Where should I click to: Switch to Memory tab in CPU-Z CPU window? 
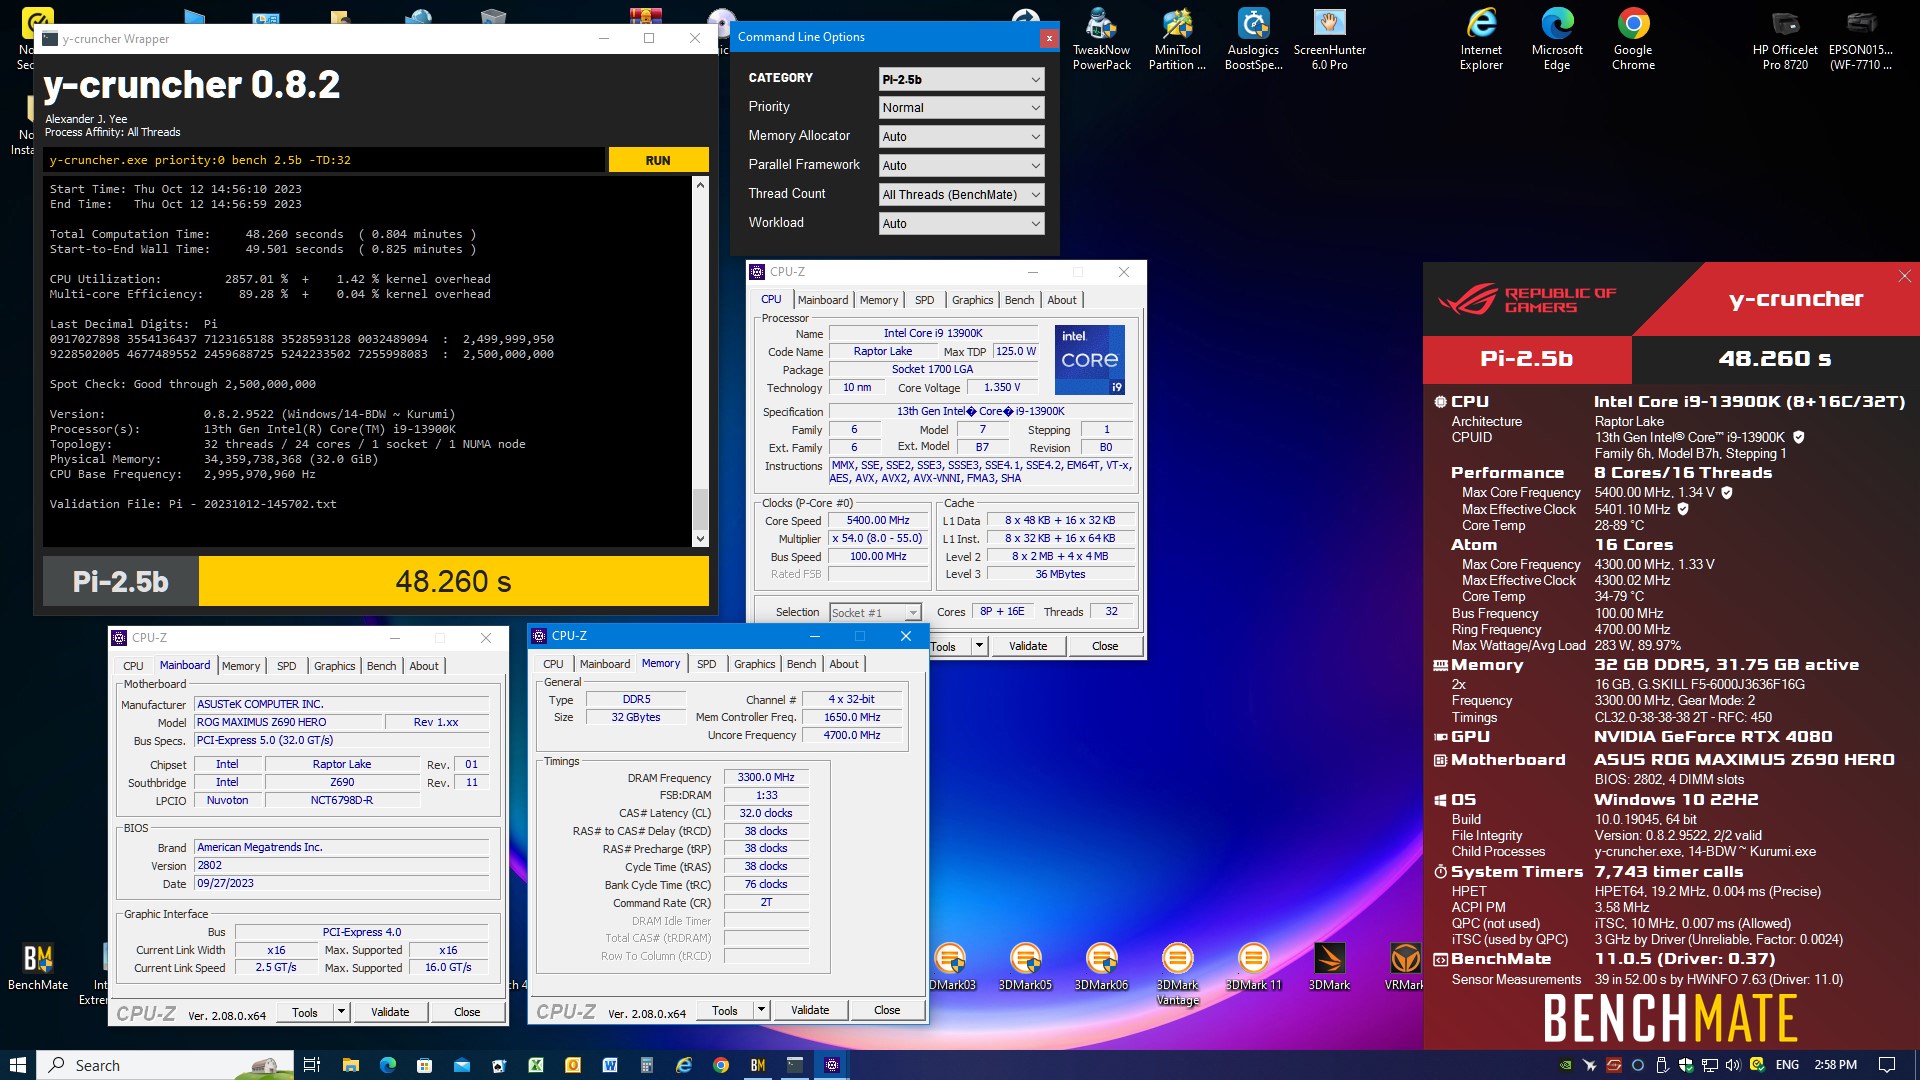pyautogui.click(x=878, y=300)
